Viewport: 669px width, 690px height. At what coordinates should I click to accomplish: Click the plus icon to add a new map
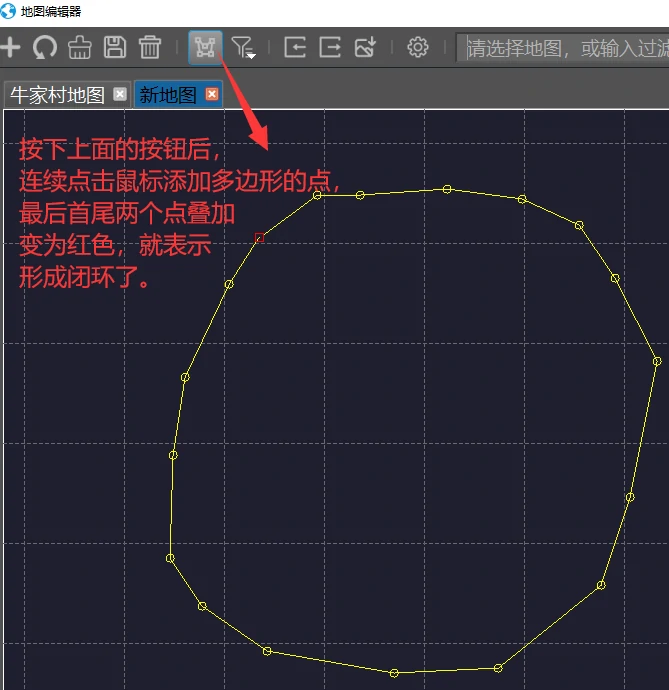tap(10, 47)
